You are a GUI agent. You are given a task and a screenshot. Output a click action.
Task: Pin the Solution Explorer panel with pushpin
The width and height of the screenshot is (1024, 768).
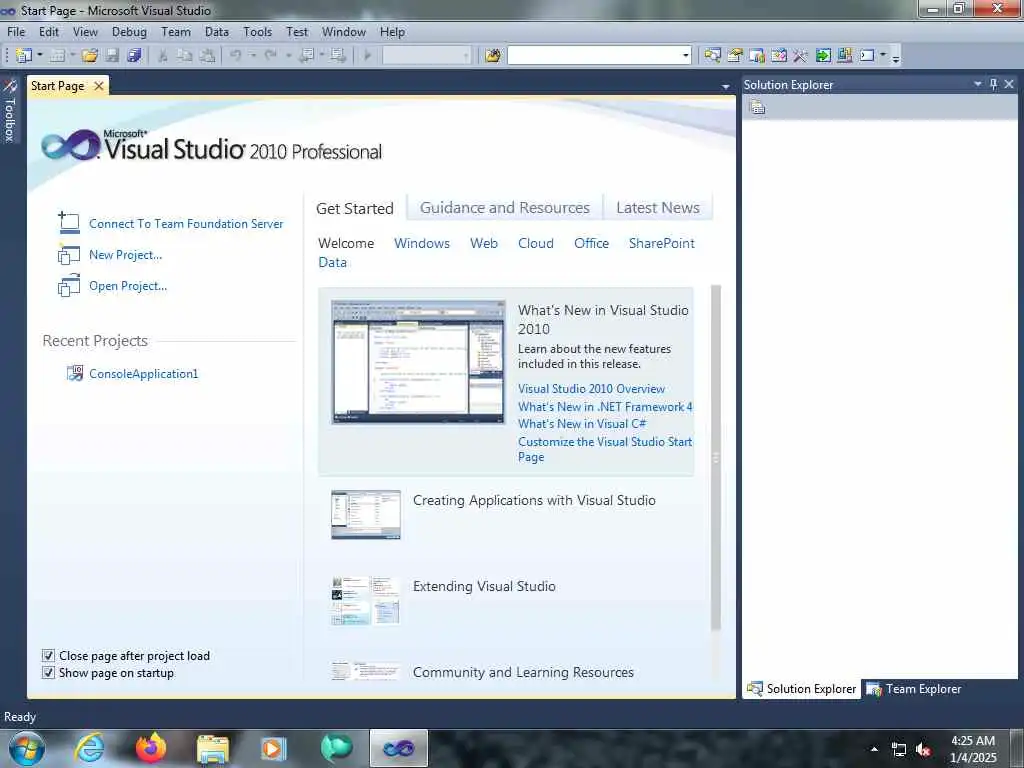pyautogui.click(x=994, y=84)
